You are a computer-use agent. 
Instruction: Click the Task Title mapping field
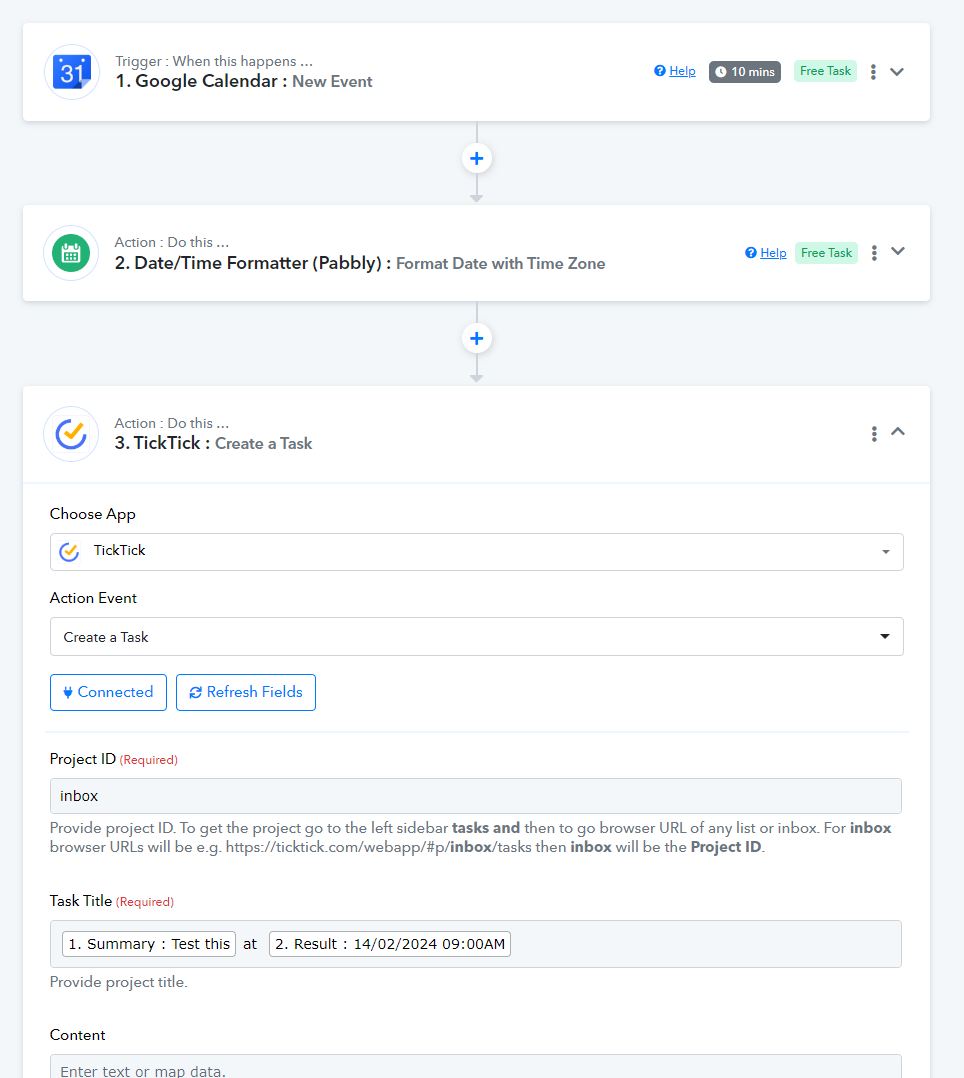pos(476,944)
